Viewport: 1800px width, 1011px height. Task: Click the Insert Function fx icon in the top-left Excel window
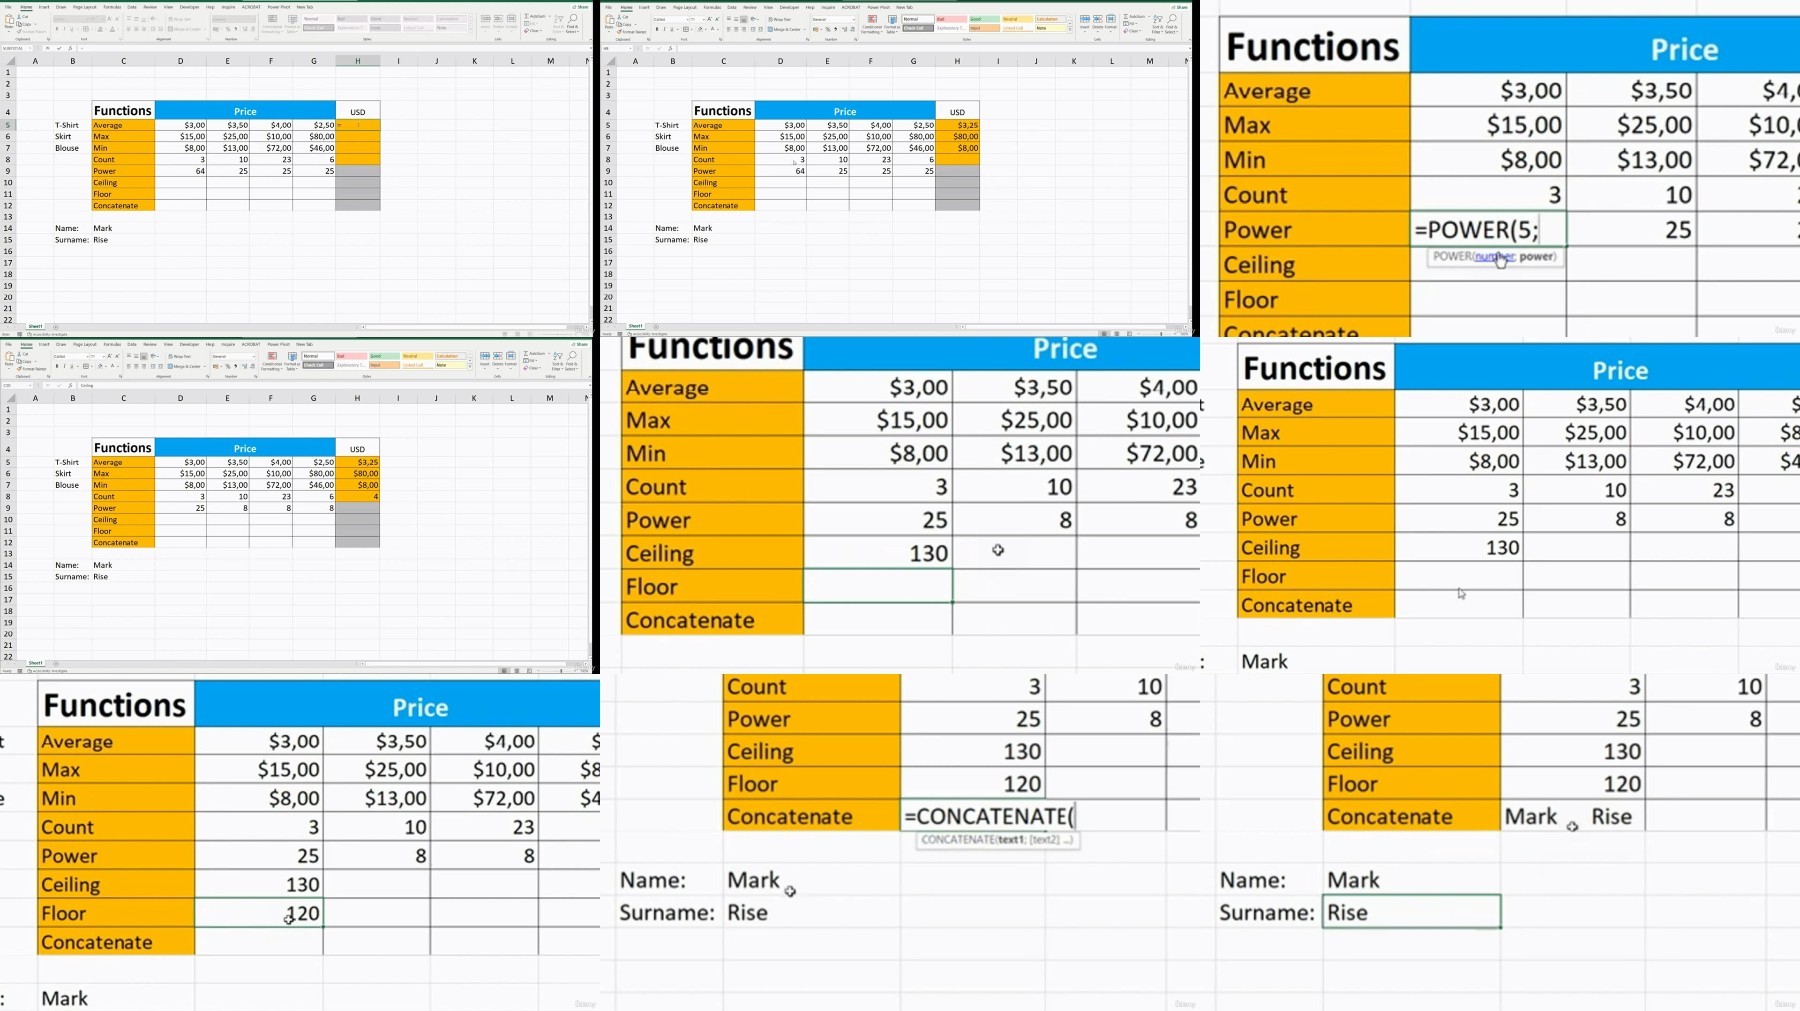coord(70,48)
